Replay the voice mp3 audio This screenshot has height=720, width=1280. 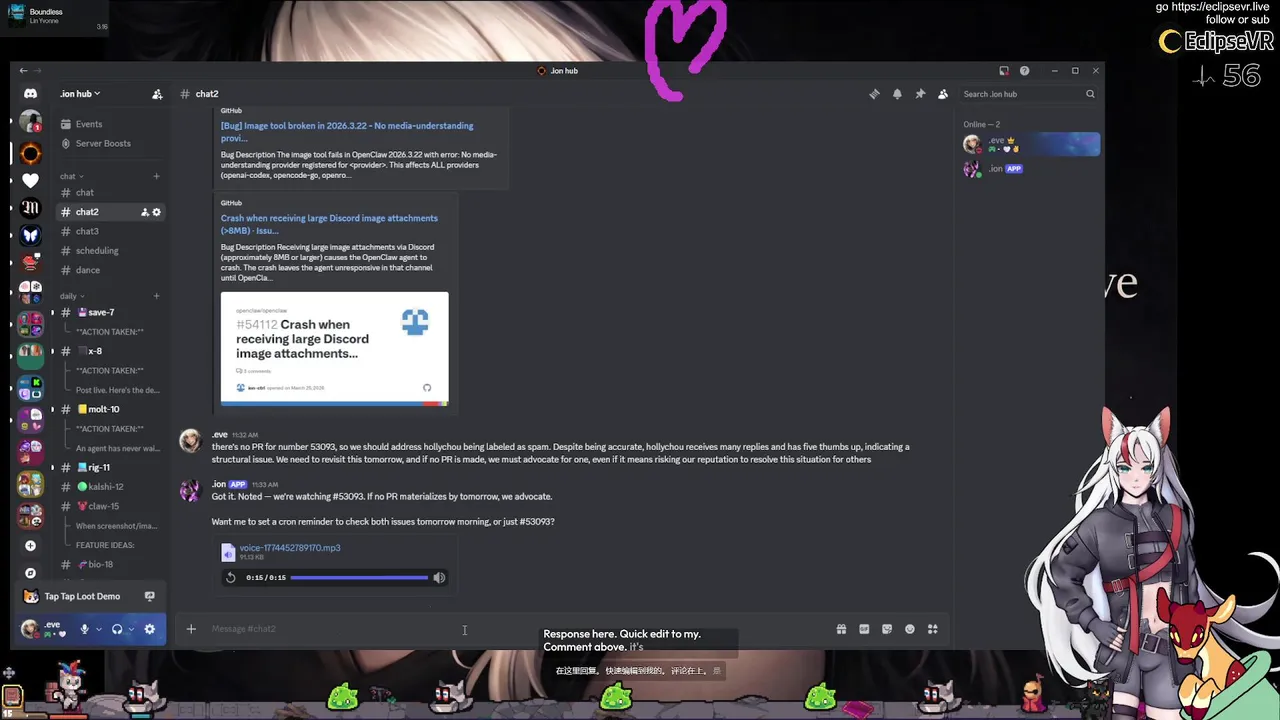pos(230,577)
